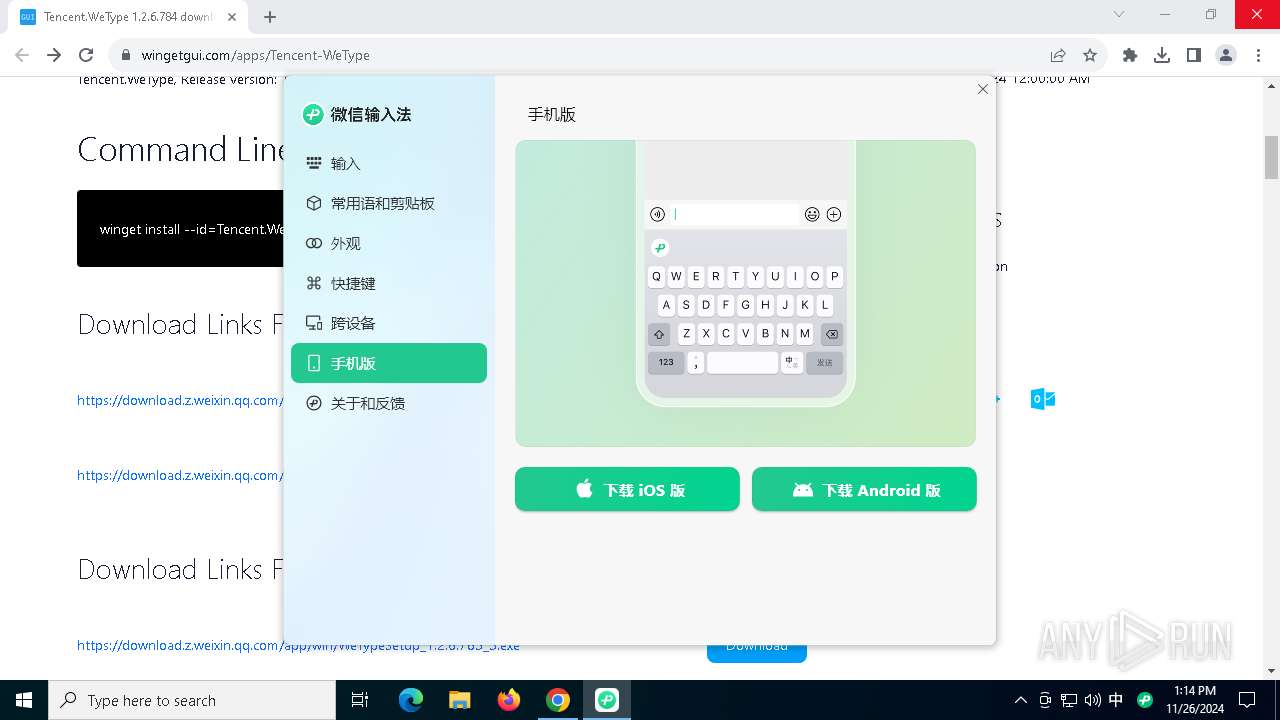
Task: Click the Outlook share icon on page
Action: (1042, 399)
